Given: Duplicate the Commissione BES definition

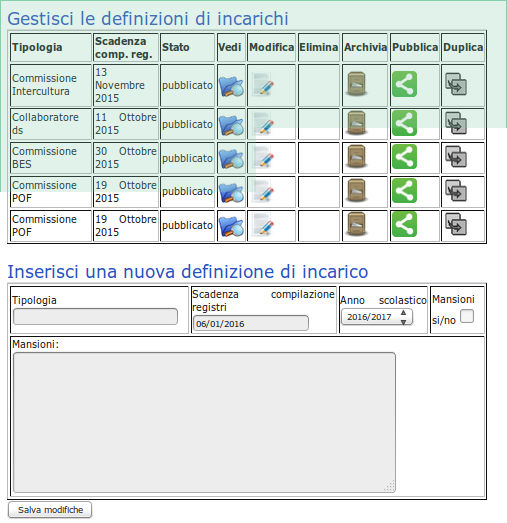Looking at the screenshot, I should (x=456, y=157).
